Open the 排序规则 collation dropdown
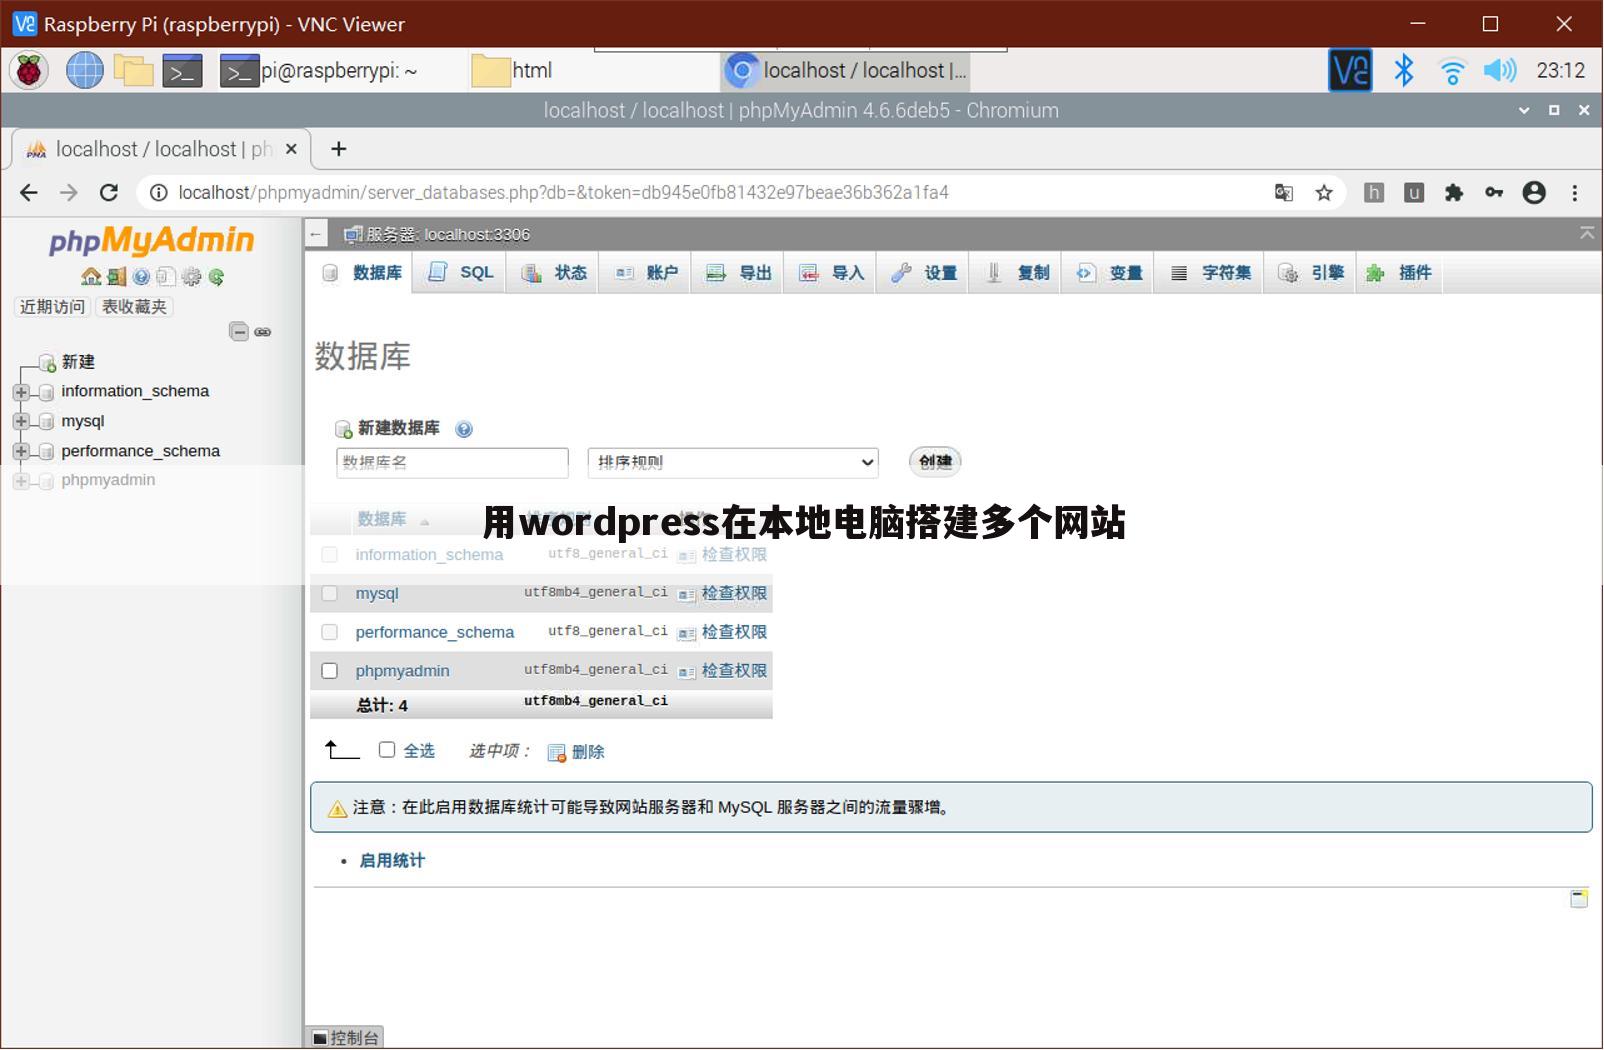 point(732,462)
